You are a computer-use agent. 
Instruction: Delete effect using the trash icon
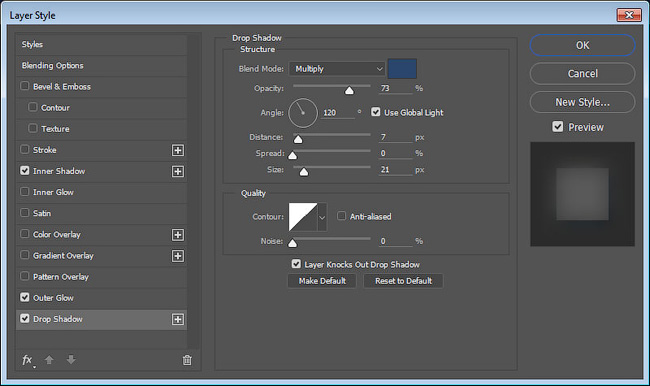187,360
